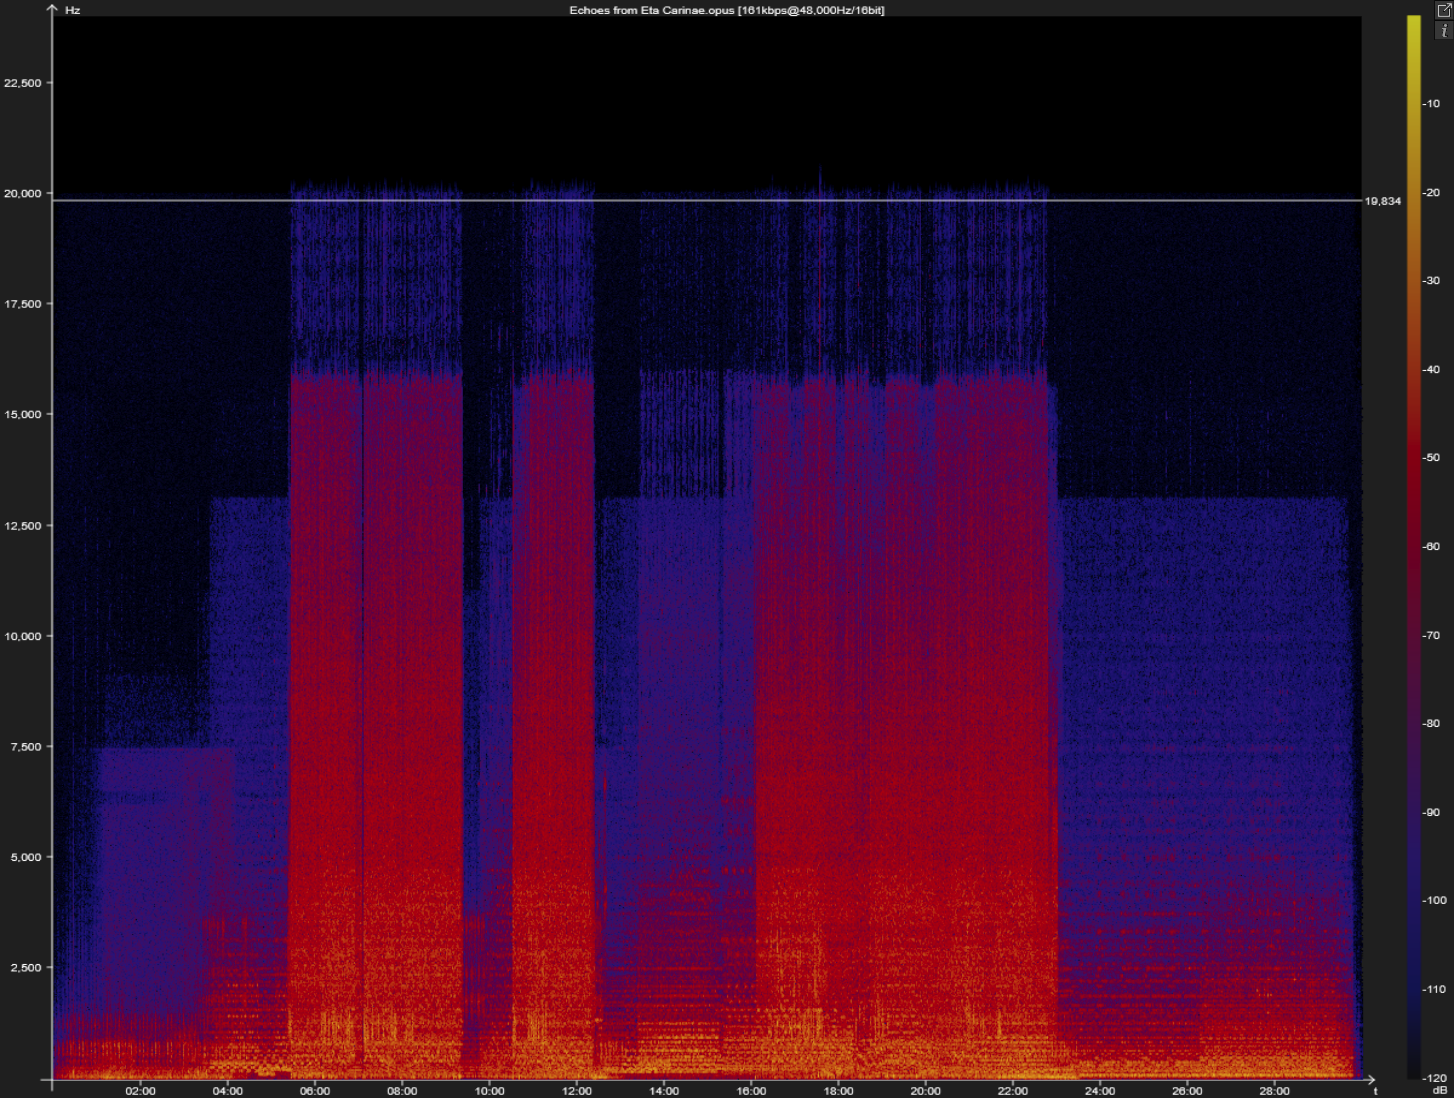Click the '12:00' time label
Image resolution: width=1454 pixels, height=1098 pixels.
pyautogui.click(x=577, y=1090)
